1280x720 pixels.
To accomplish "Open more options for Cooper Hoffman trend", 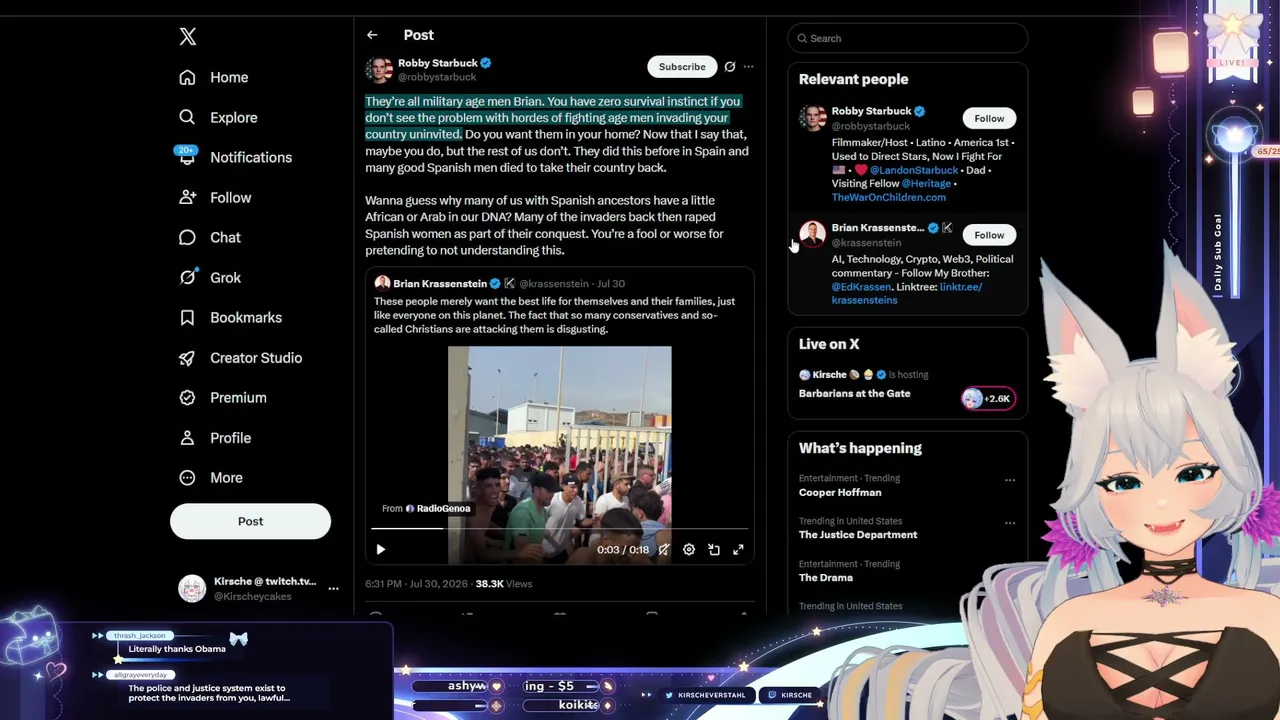I will [1010, 480].
